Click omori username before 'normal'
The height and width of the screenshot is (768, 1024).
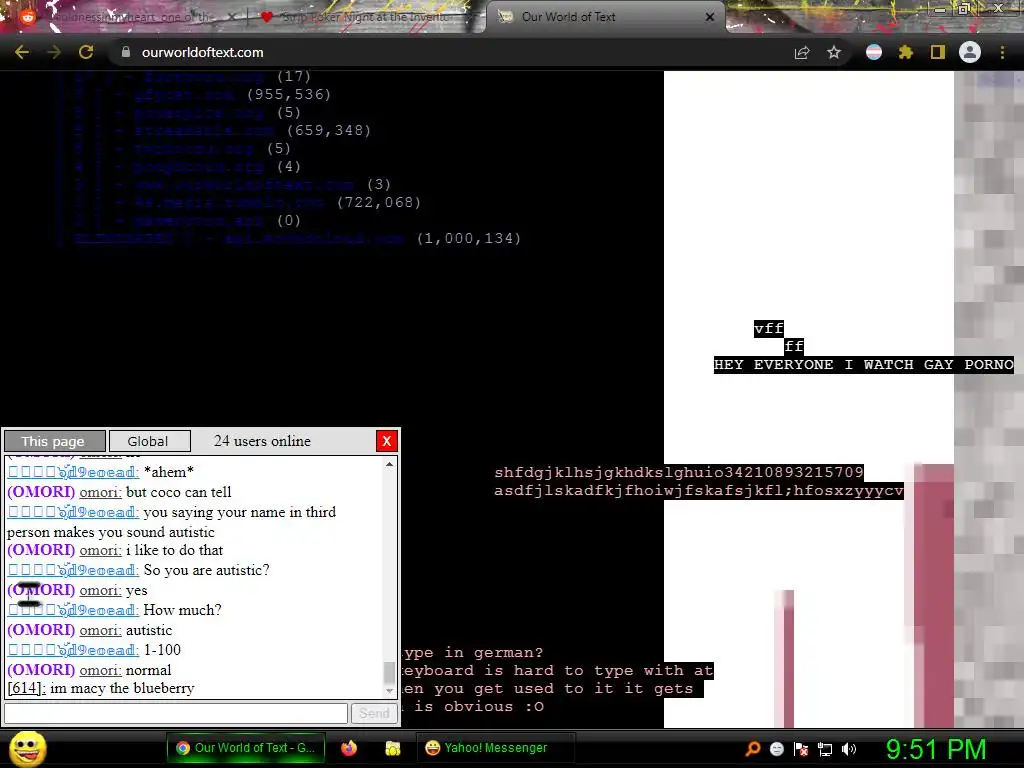[100, 670]
